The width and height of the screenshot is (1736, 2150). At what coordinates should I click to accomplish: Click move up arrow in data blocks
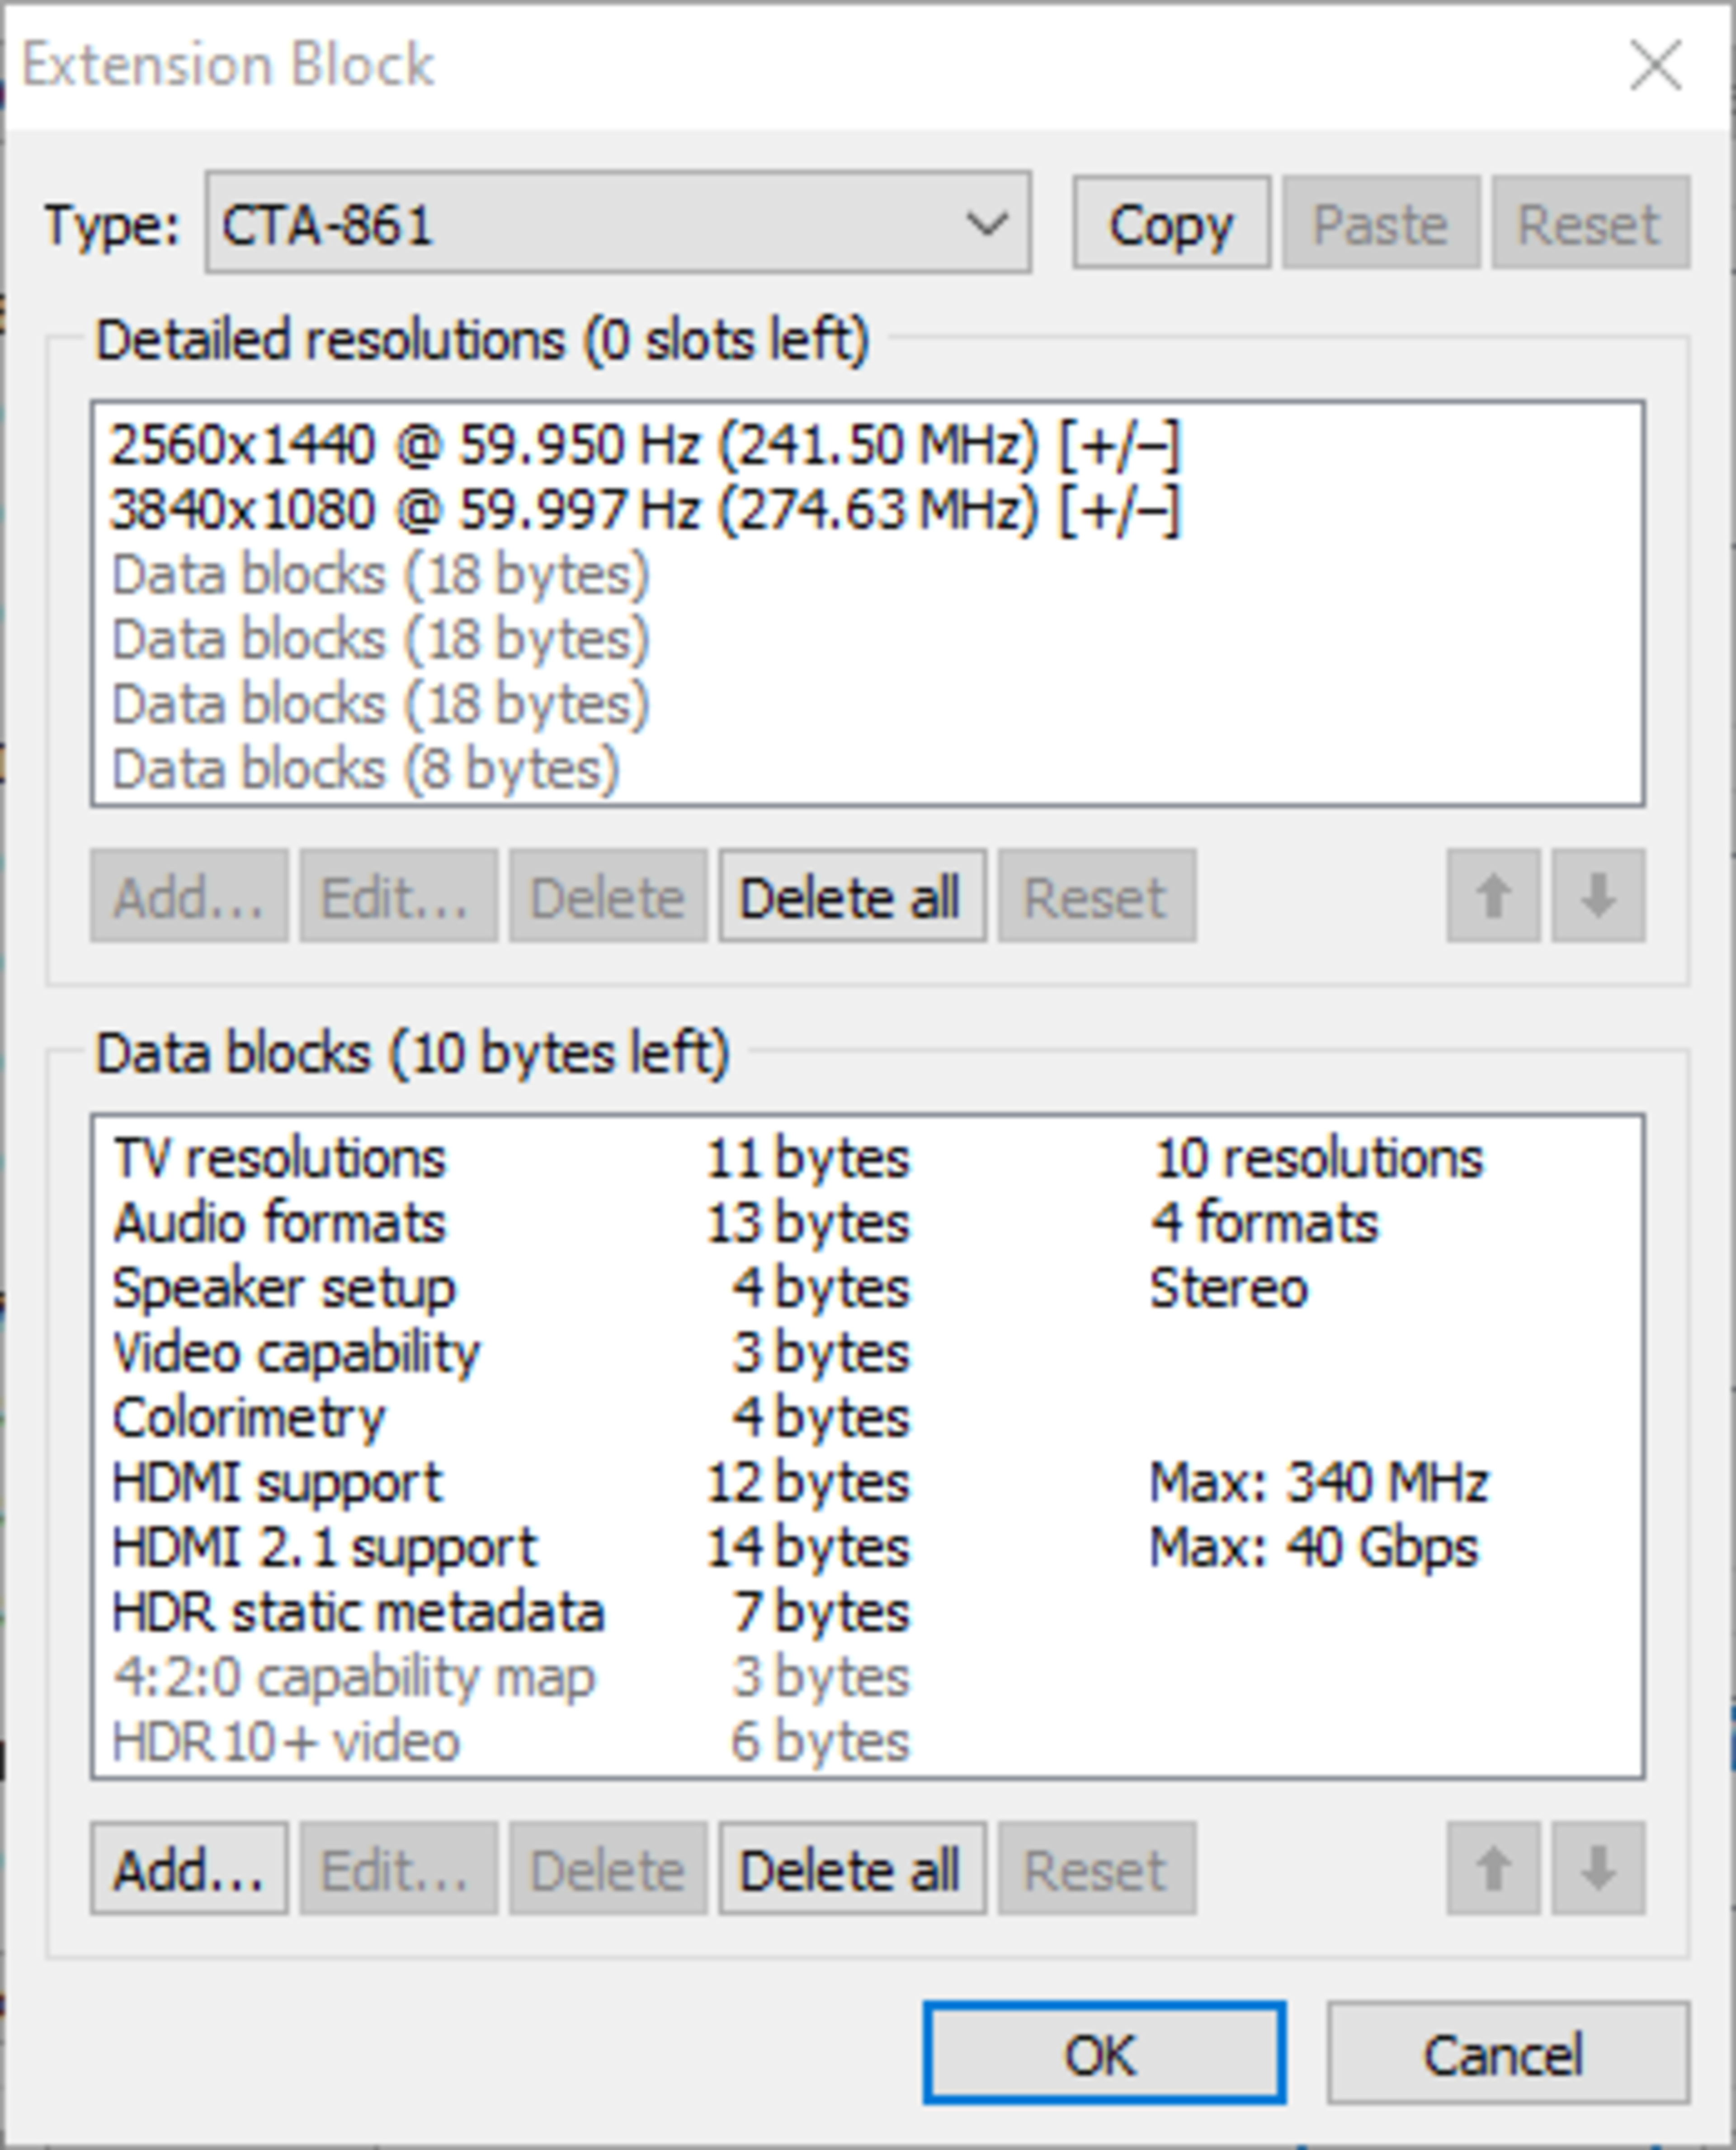tap(1492, 1869)
